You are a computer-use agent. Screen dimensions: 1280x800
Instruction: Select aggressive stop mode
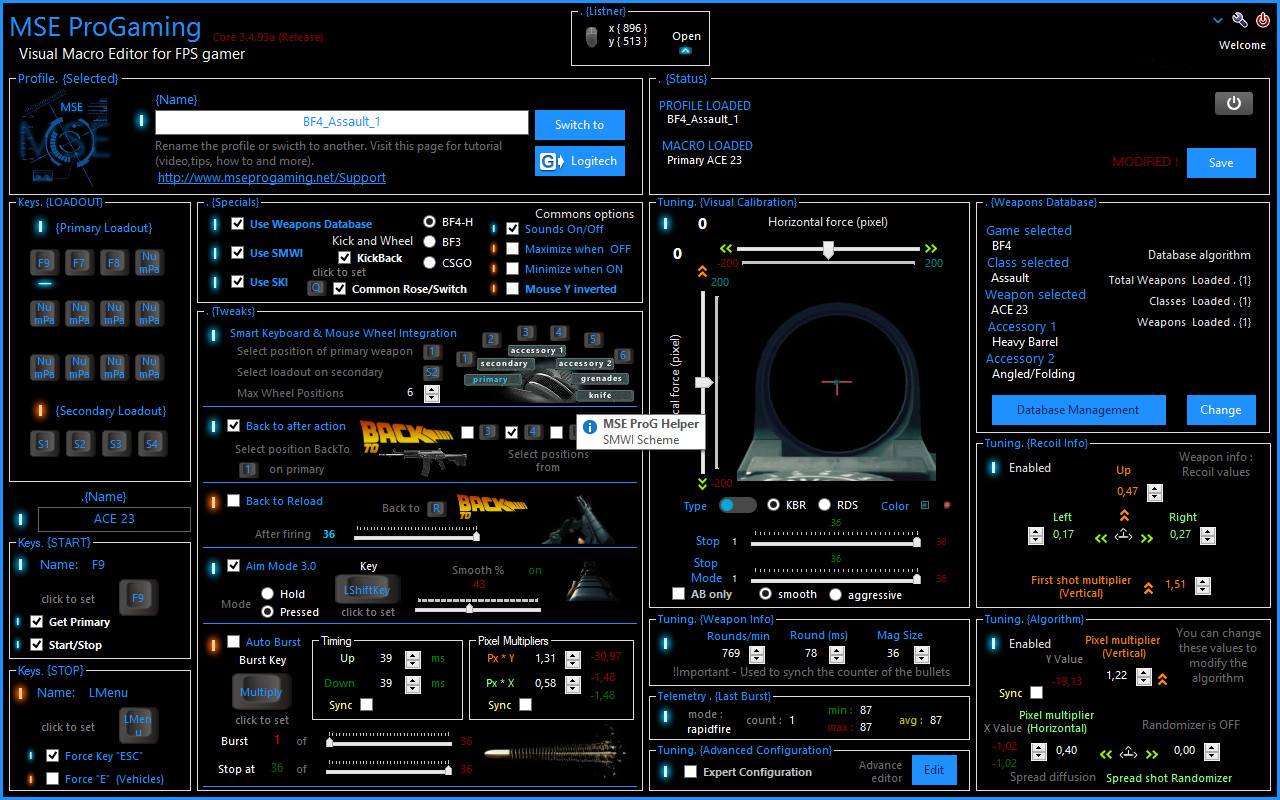tap(835, 594)
